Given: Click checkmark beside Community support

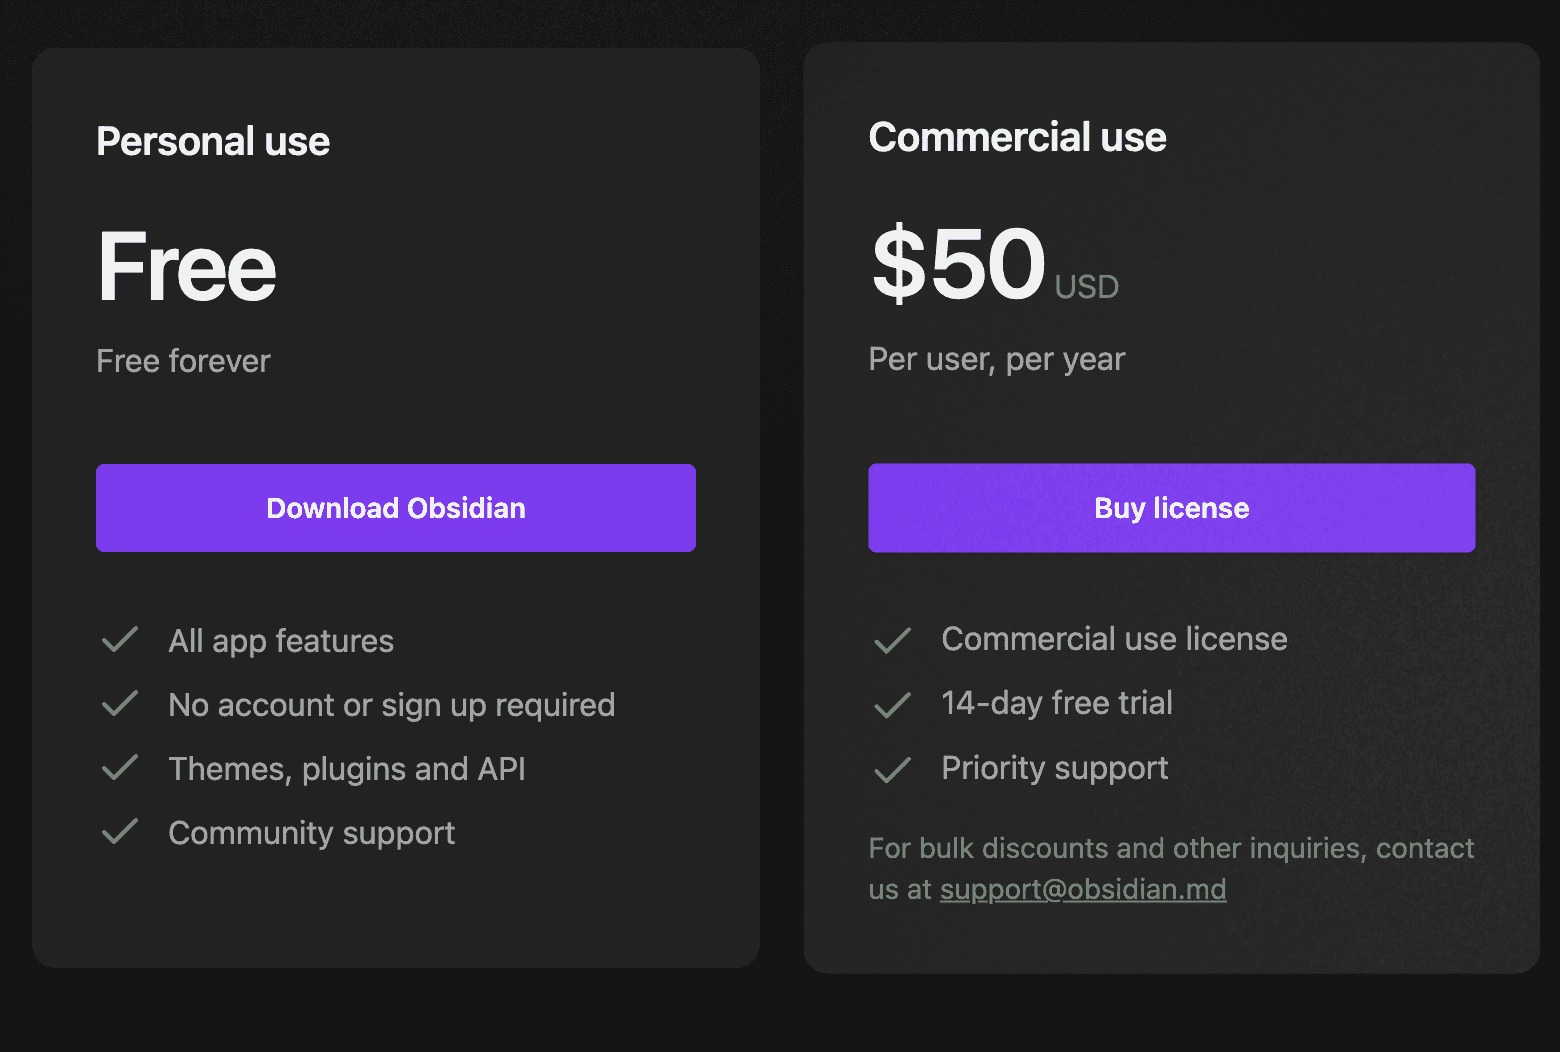Looking at the screenshot, I should 120,832.
